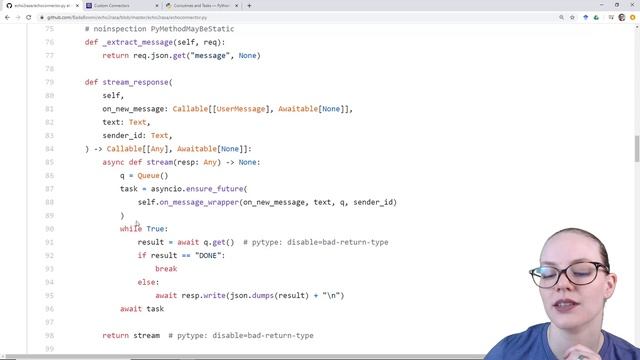Click "Queue" on line 86

[x=148, y=176]
